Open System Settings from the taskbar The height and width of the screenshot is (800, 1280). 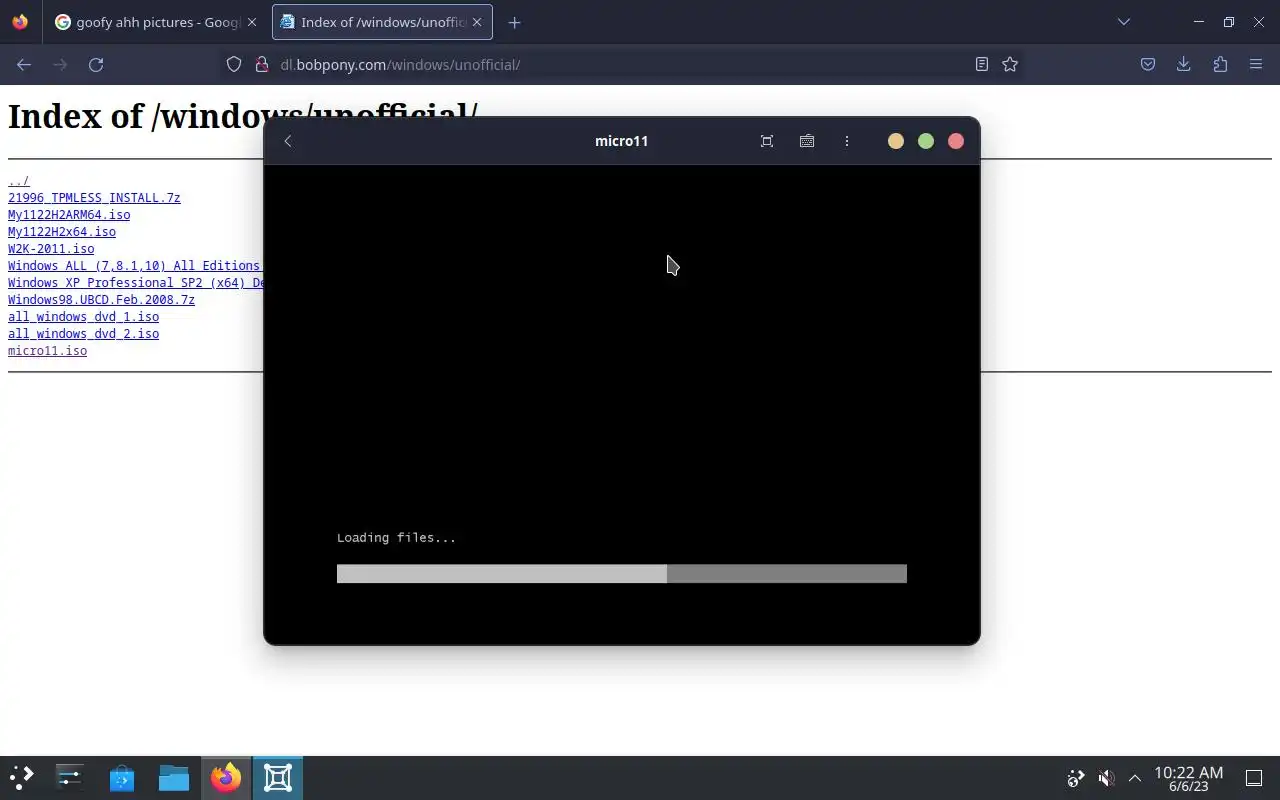click(70, 778)
